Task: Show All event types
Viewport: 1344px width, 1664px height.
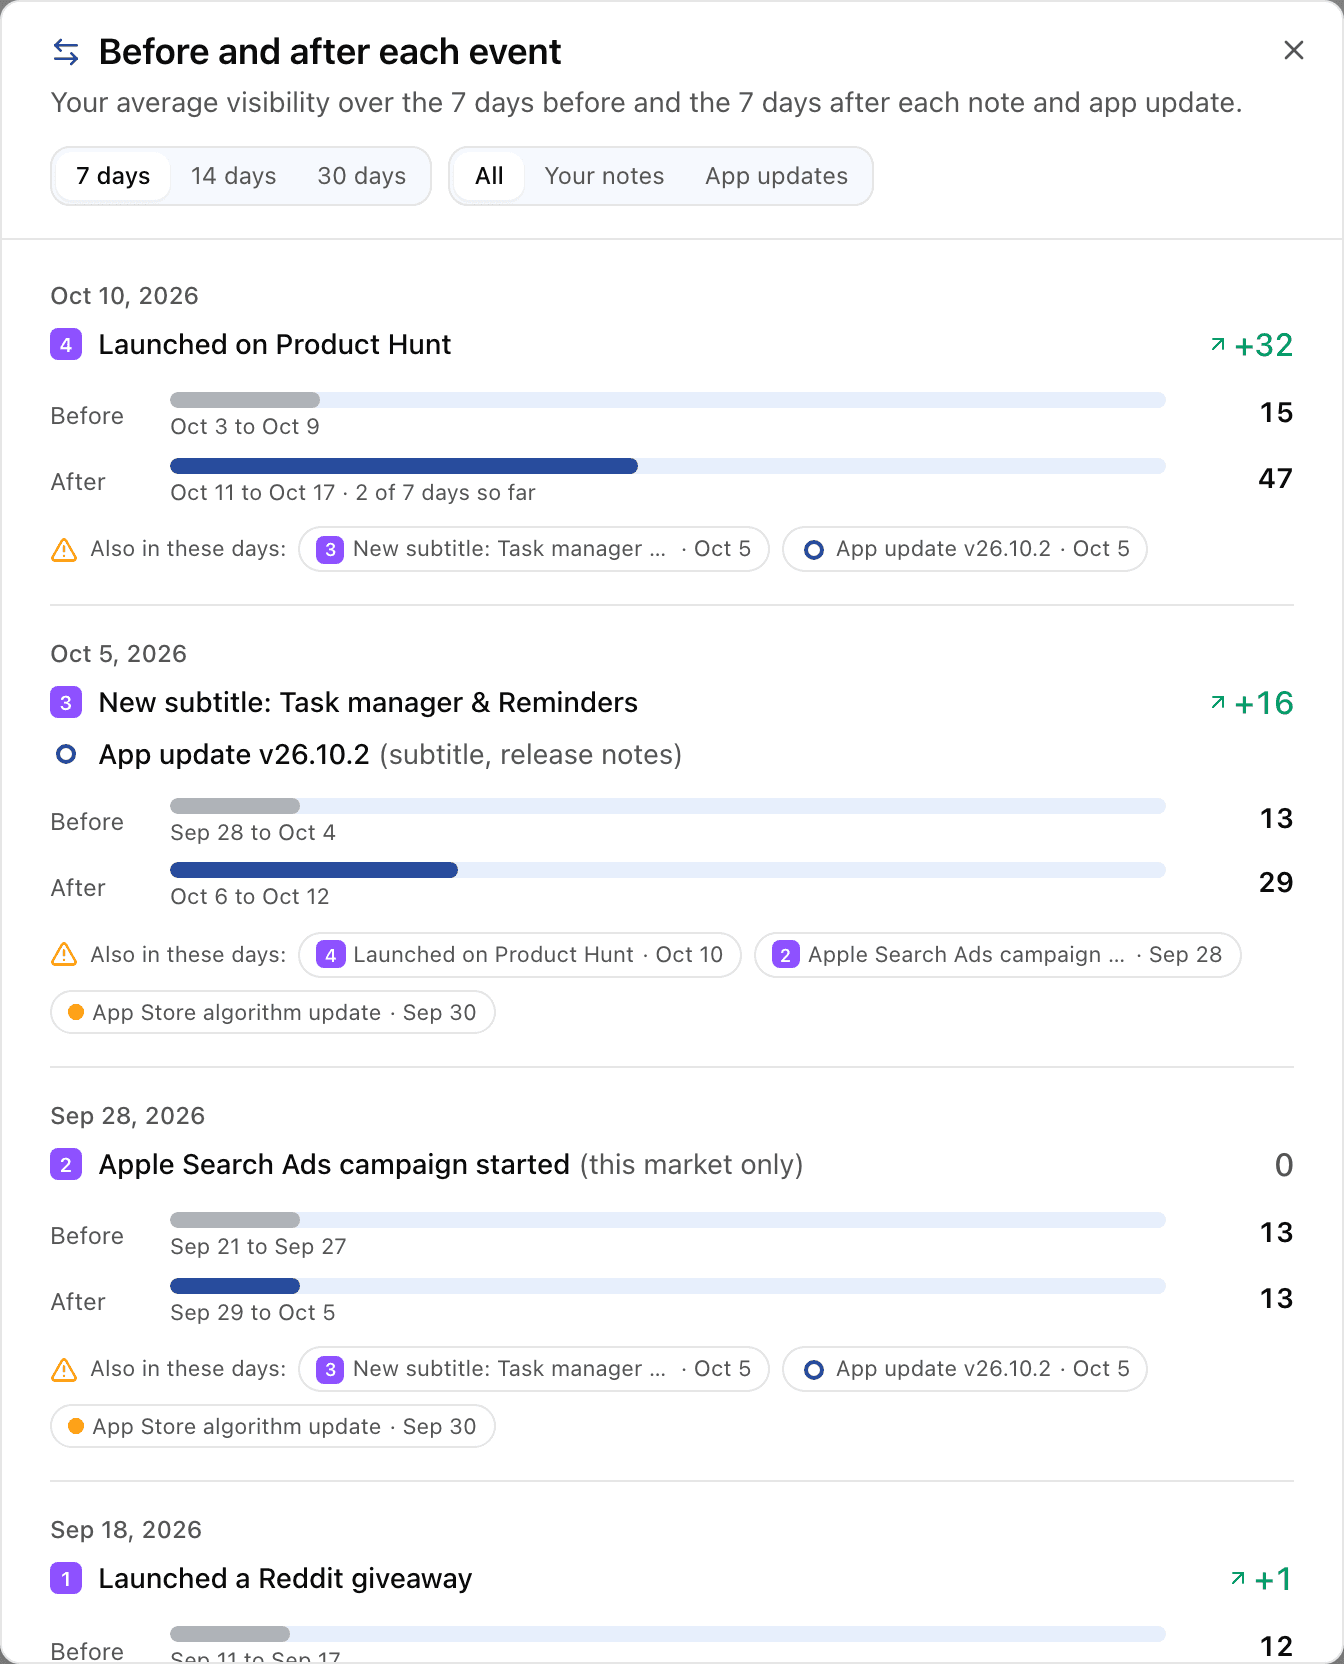Action: (x=489, y=176)
